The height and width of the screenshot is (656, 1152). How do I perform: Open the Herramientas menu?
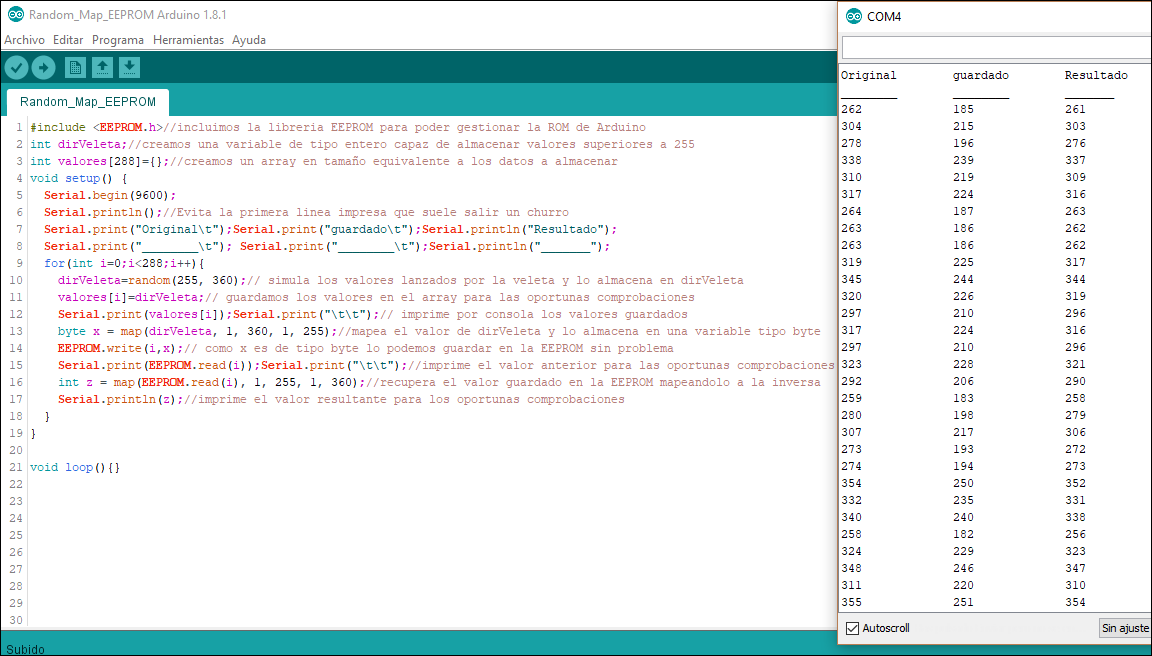(189, 40)
